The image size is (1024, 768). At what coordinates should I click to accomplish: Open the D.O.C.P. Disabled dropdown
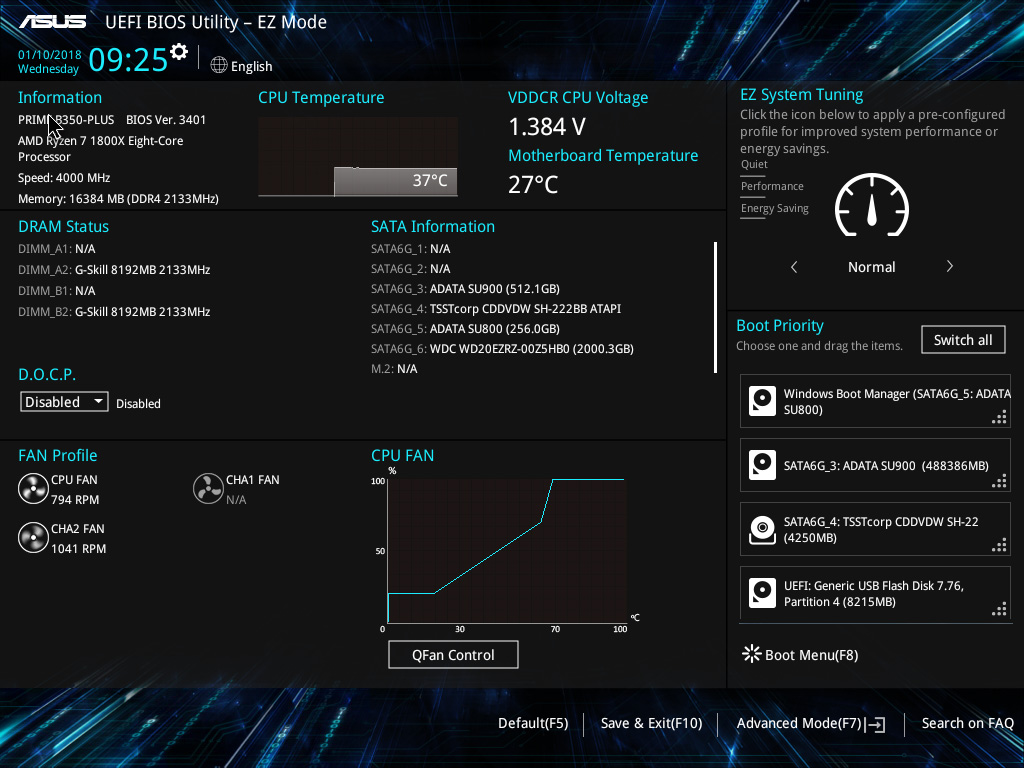tap(64, 402)
